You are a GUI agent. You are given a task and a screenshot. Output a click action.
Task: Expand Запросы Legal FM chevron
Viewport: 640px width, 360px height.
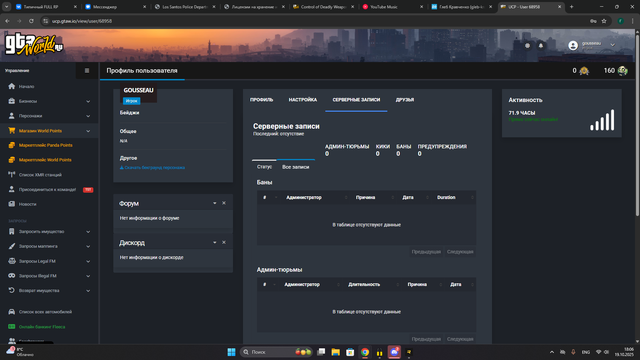(x=88, y=261)
